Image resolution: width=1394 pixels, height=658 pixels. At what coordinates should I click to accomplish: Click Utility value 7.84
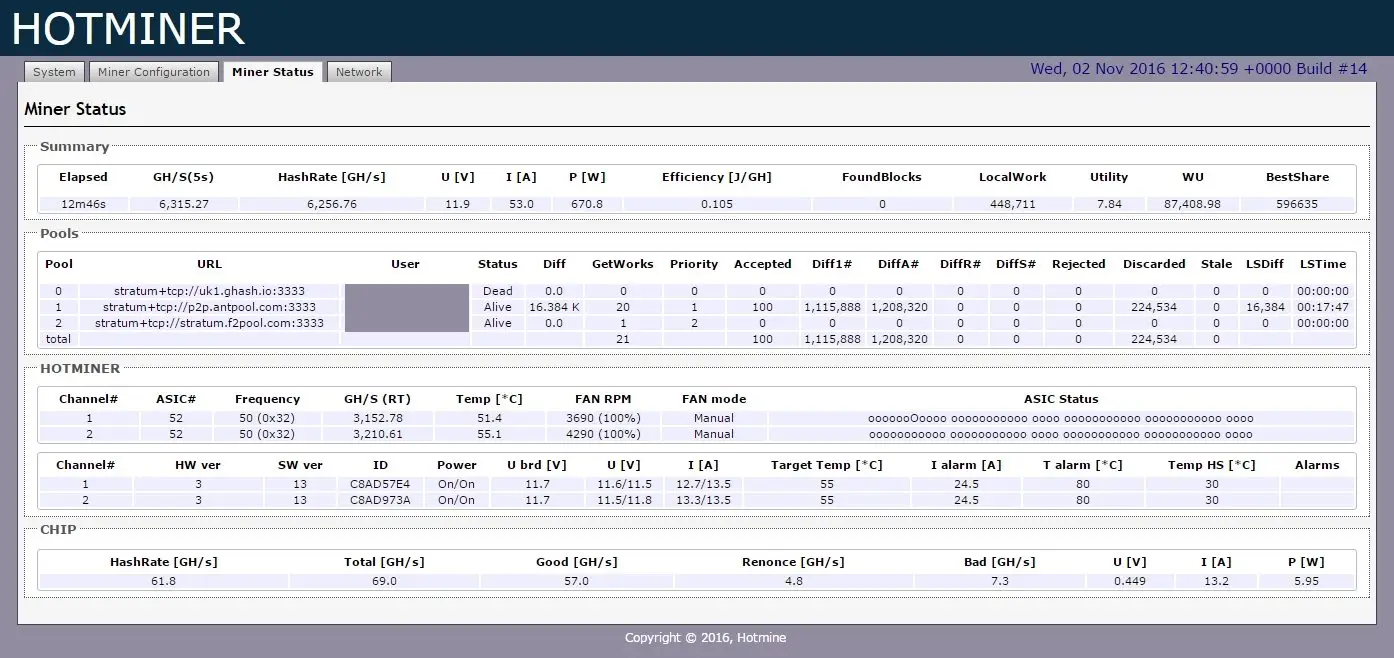[1108, 204]
